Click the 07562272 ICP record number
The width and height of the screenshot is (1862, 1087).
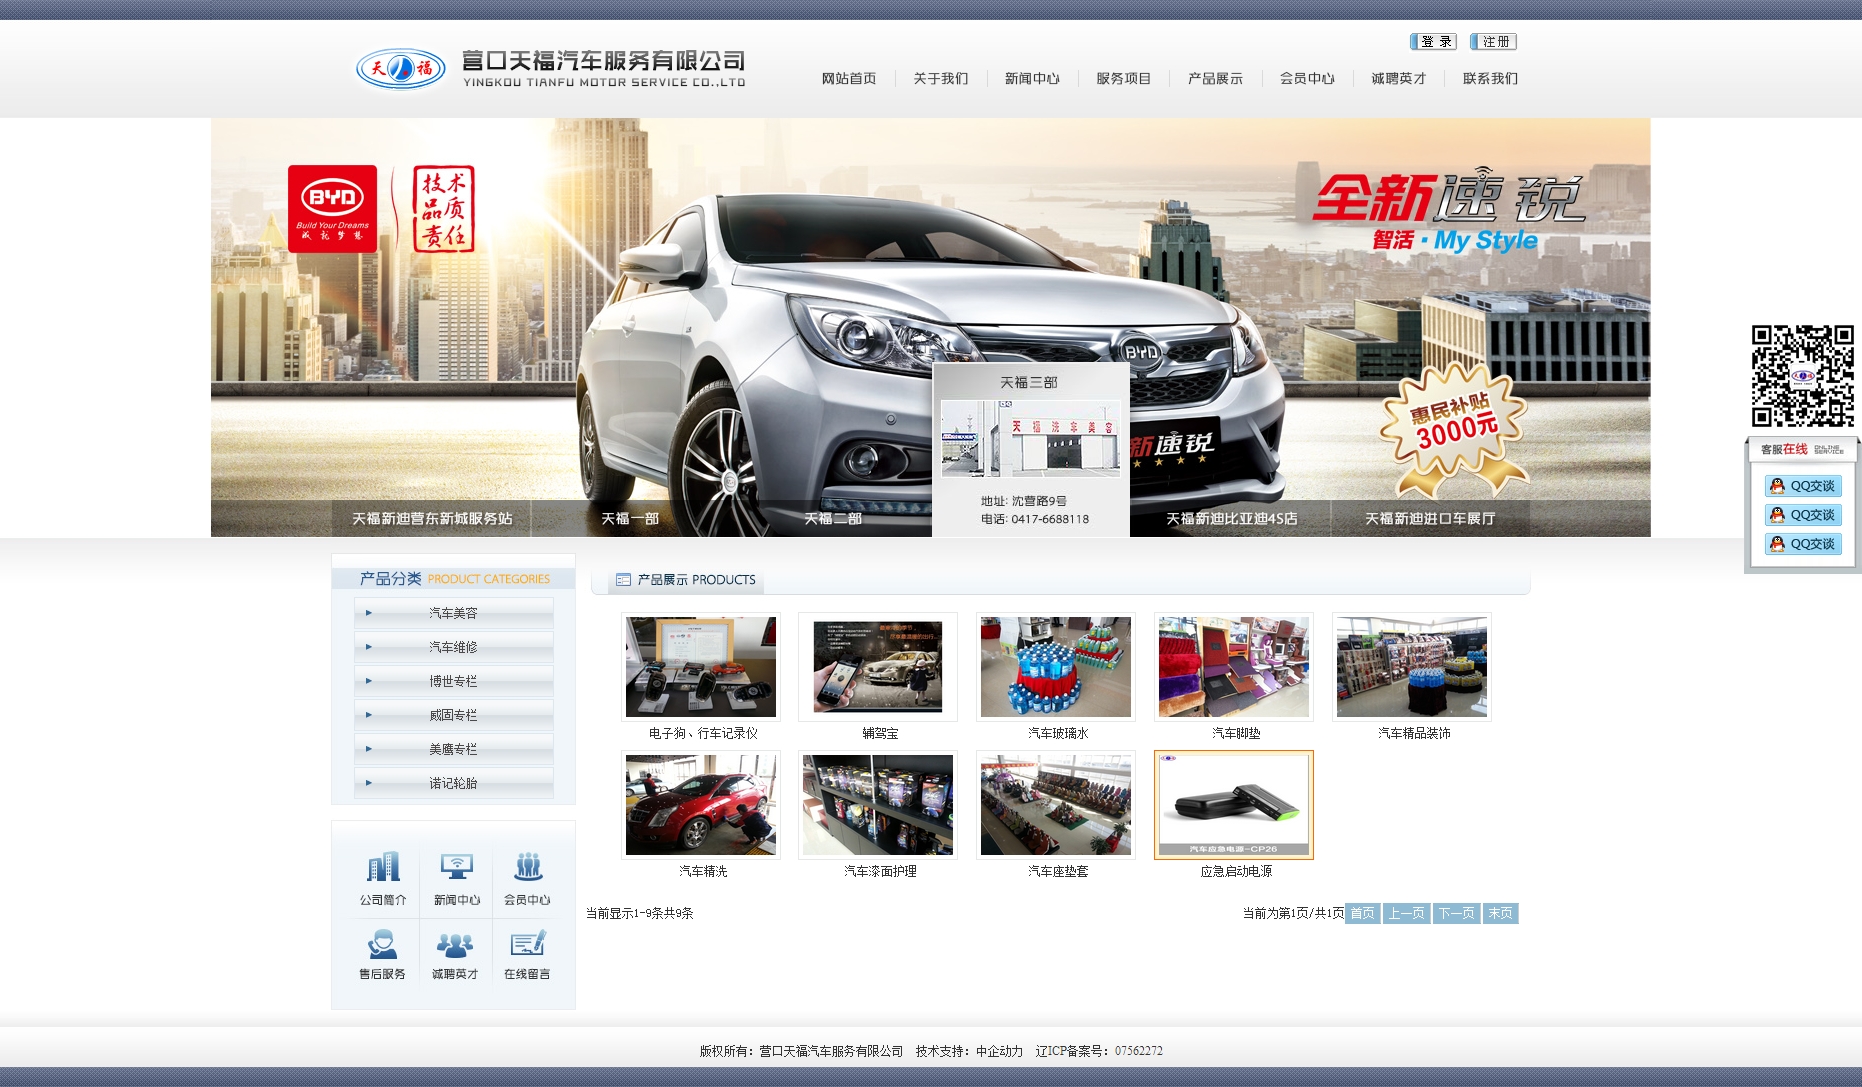[x=1139, y=1051]
